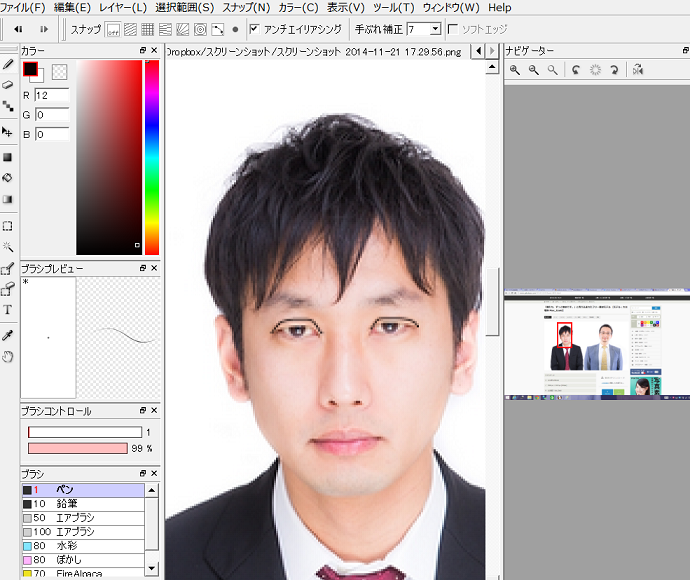Close the カラー panel

154,50
